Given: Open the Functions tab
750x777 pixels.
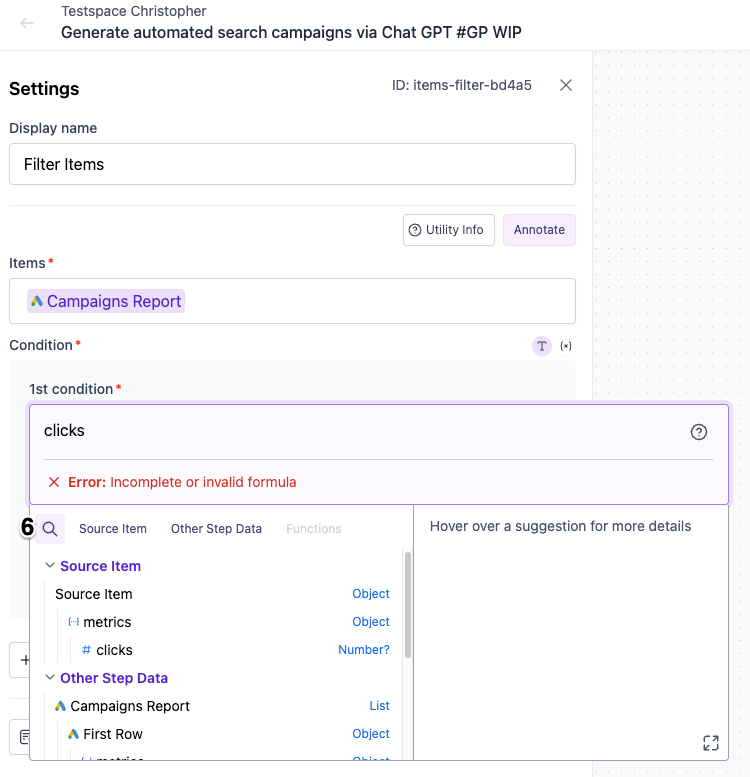Looking at the screenshot, I should tap(314, 529).
